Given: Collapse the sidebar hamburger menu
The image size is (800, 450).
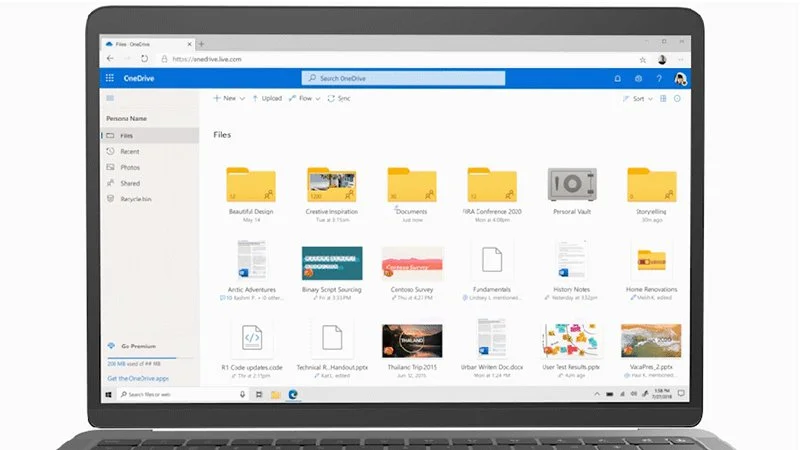Looking at the screenshot, I should (110, 98).
